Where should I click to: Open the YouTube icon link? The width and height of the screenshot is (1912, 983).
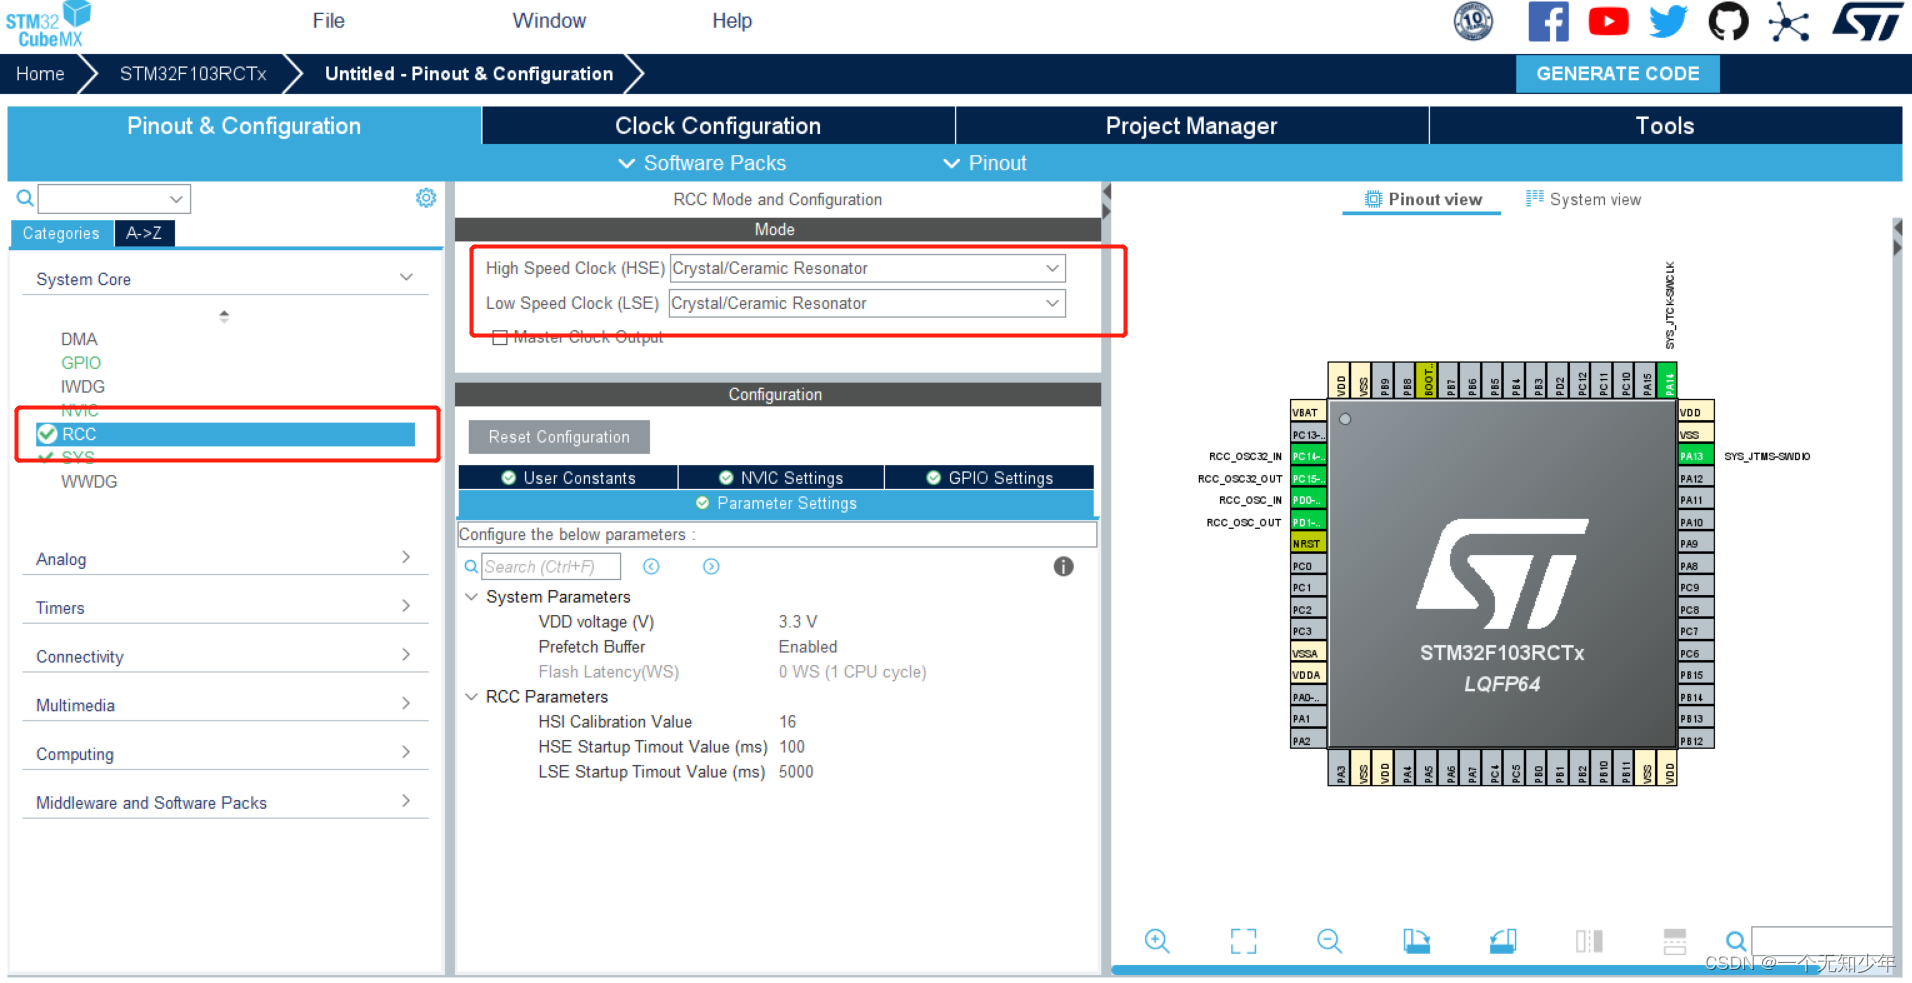pos(1608,21)
